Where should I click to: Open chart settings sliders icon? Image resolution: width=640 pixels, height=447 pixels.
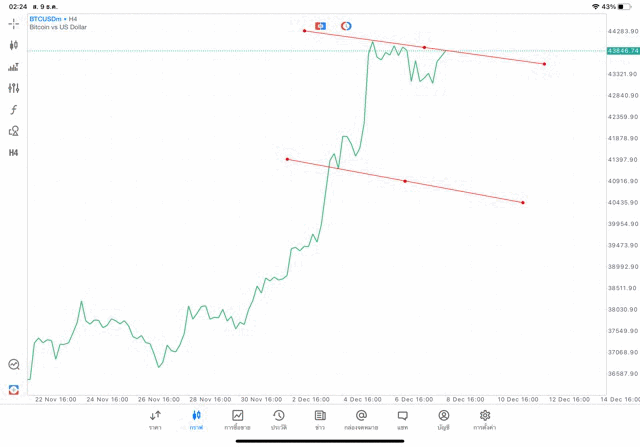point(13,88)
